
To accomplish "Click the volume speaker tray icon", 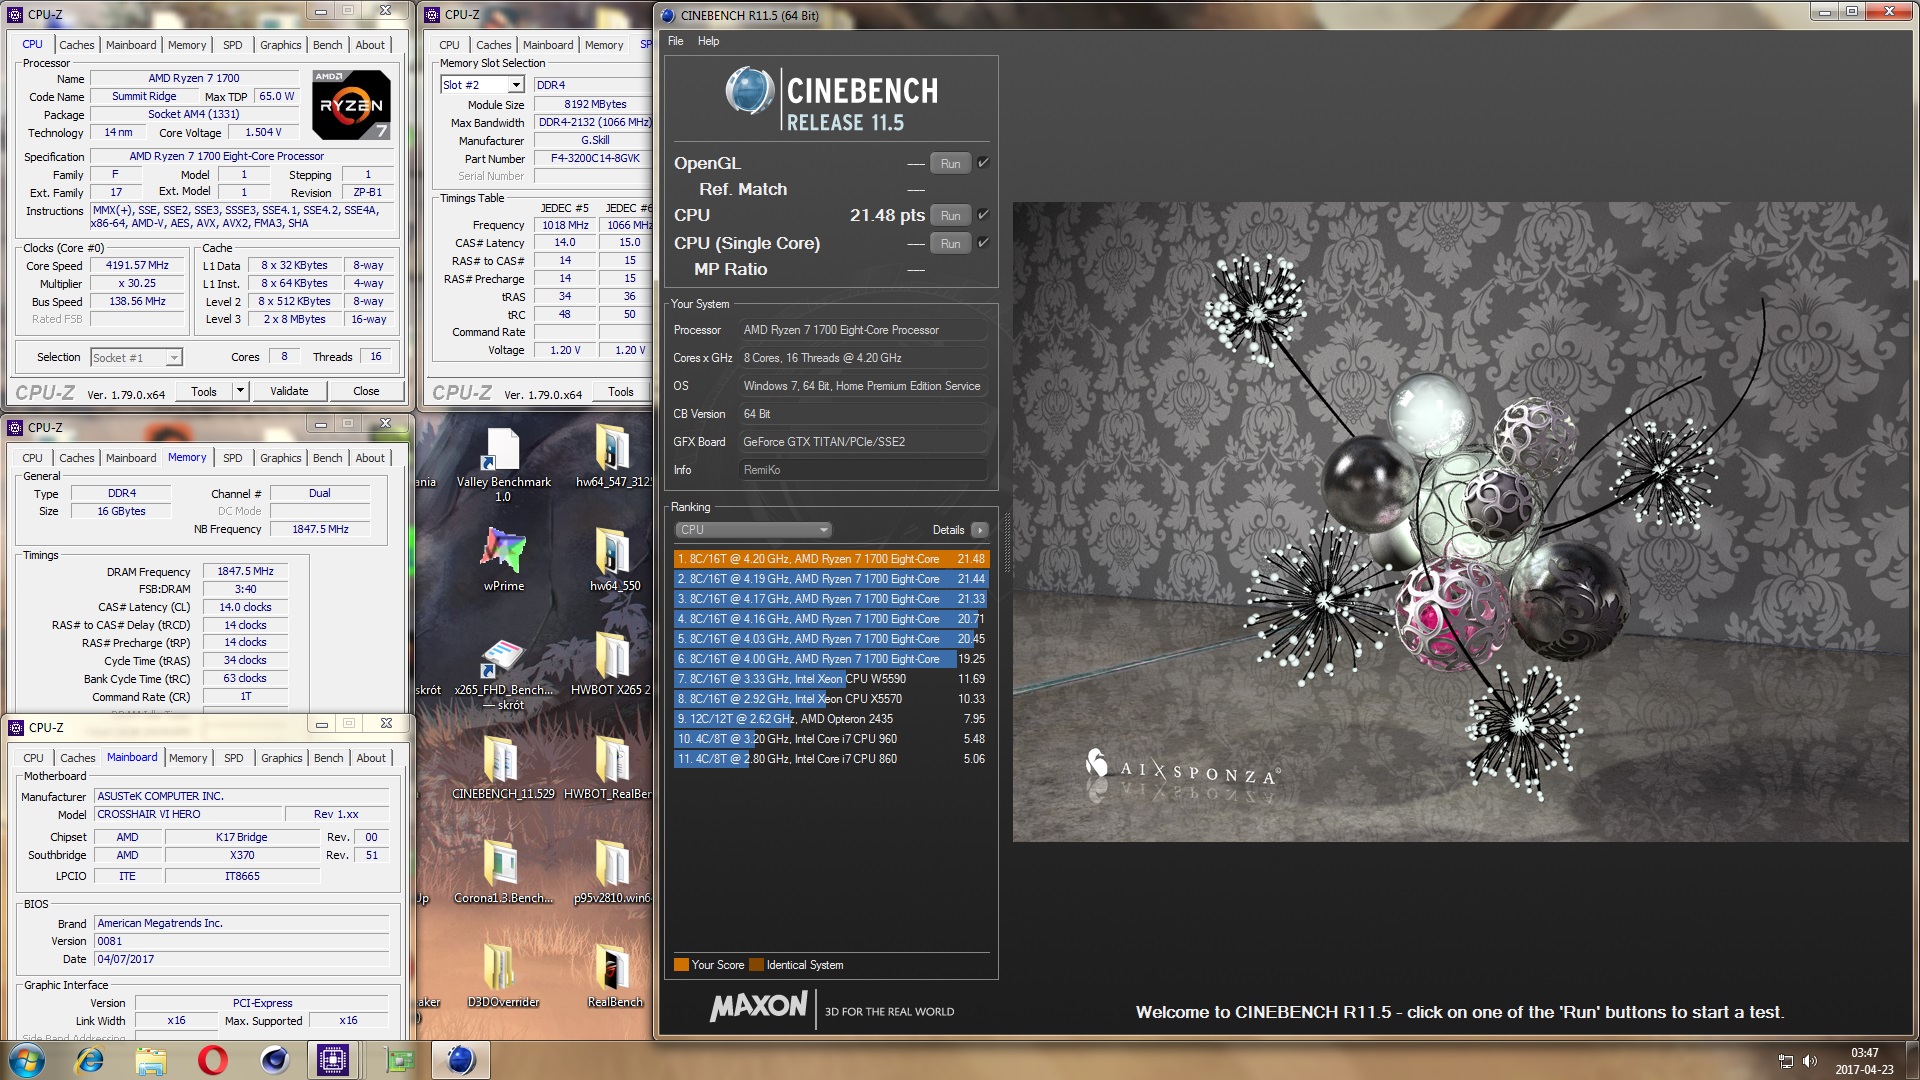I will click(x=1810, y=1061).
